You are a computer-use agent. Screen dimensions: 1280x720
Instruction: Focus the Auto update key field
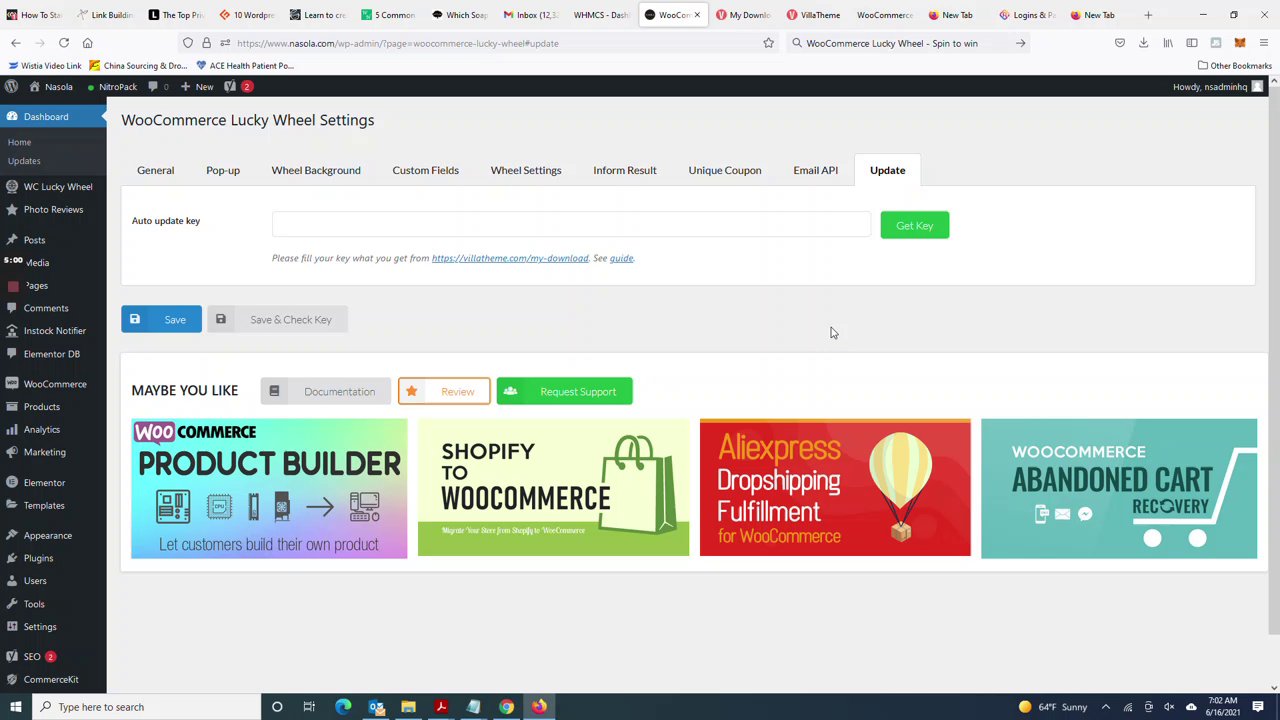(x=571, y=225)
